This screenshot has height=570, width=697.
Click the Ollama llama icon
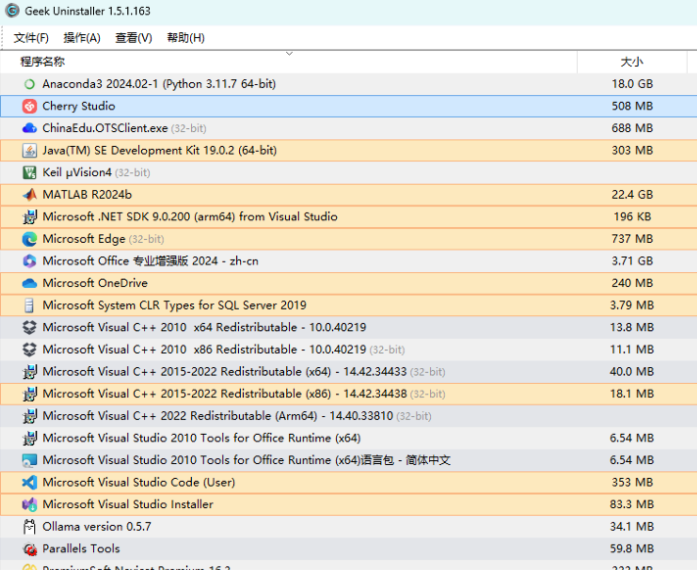[x=29, y=527]
